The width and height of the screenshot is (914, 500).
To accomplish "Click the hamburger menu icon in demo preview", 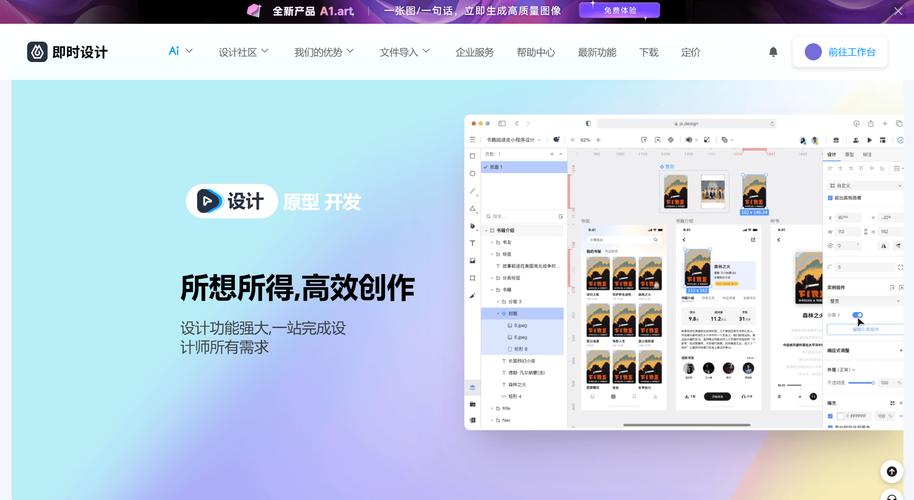I will 472,140.
